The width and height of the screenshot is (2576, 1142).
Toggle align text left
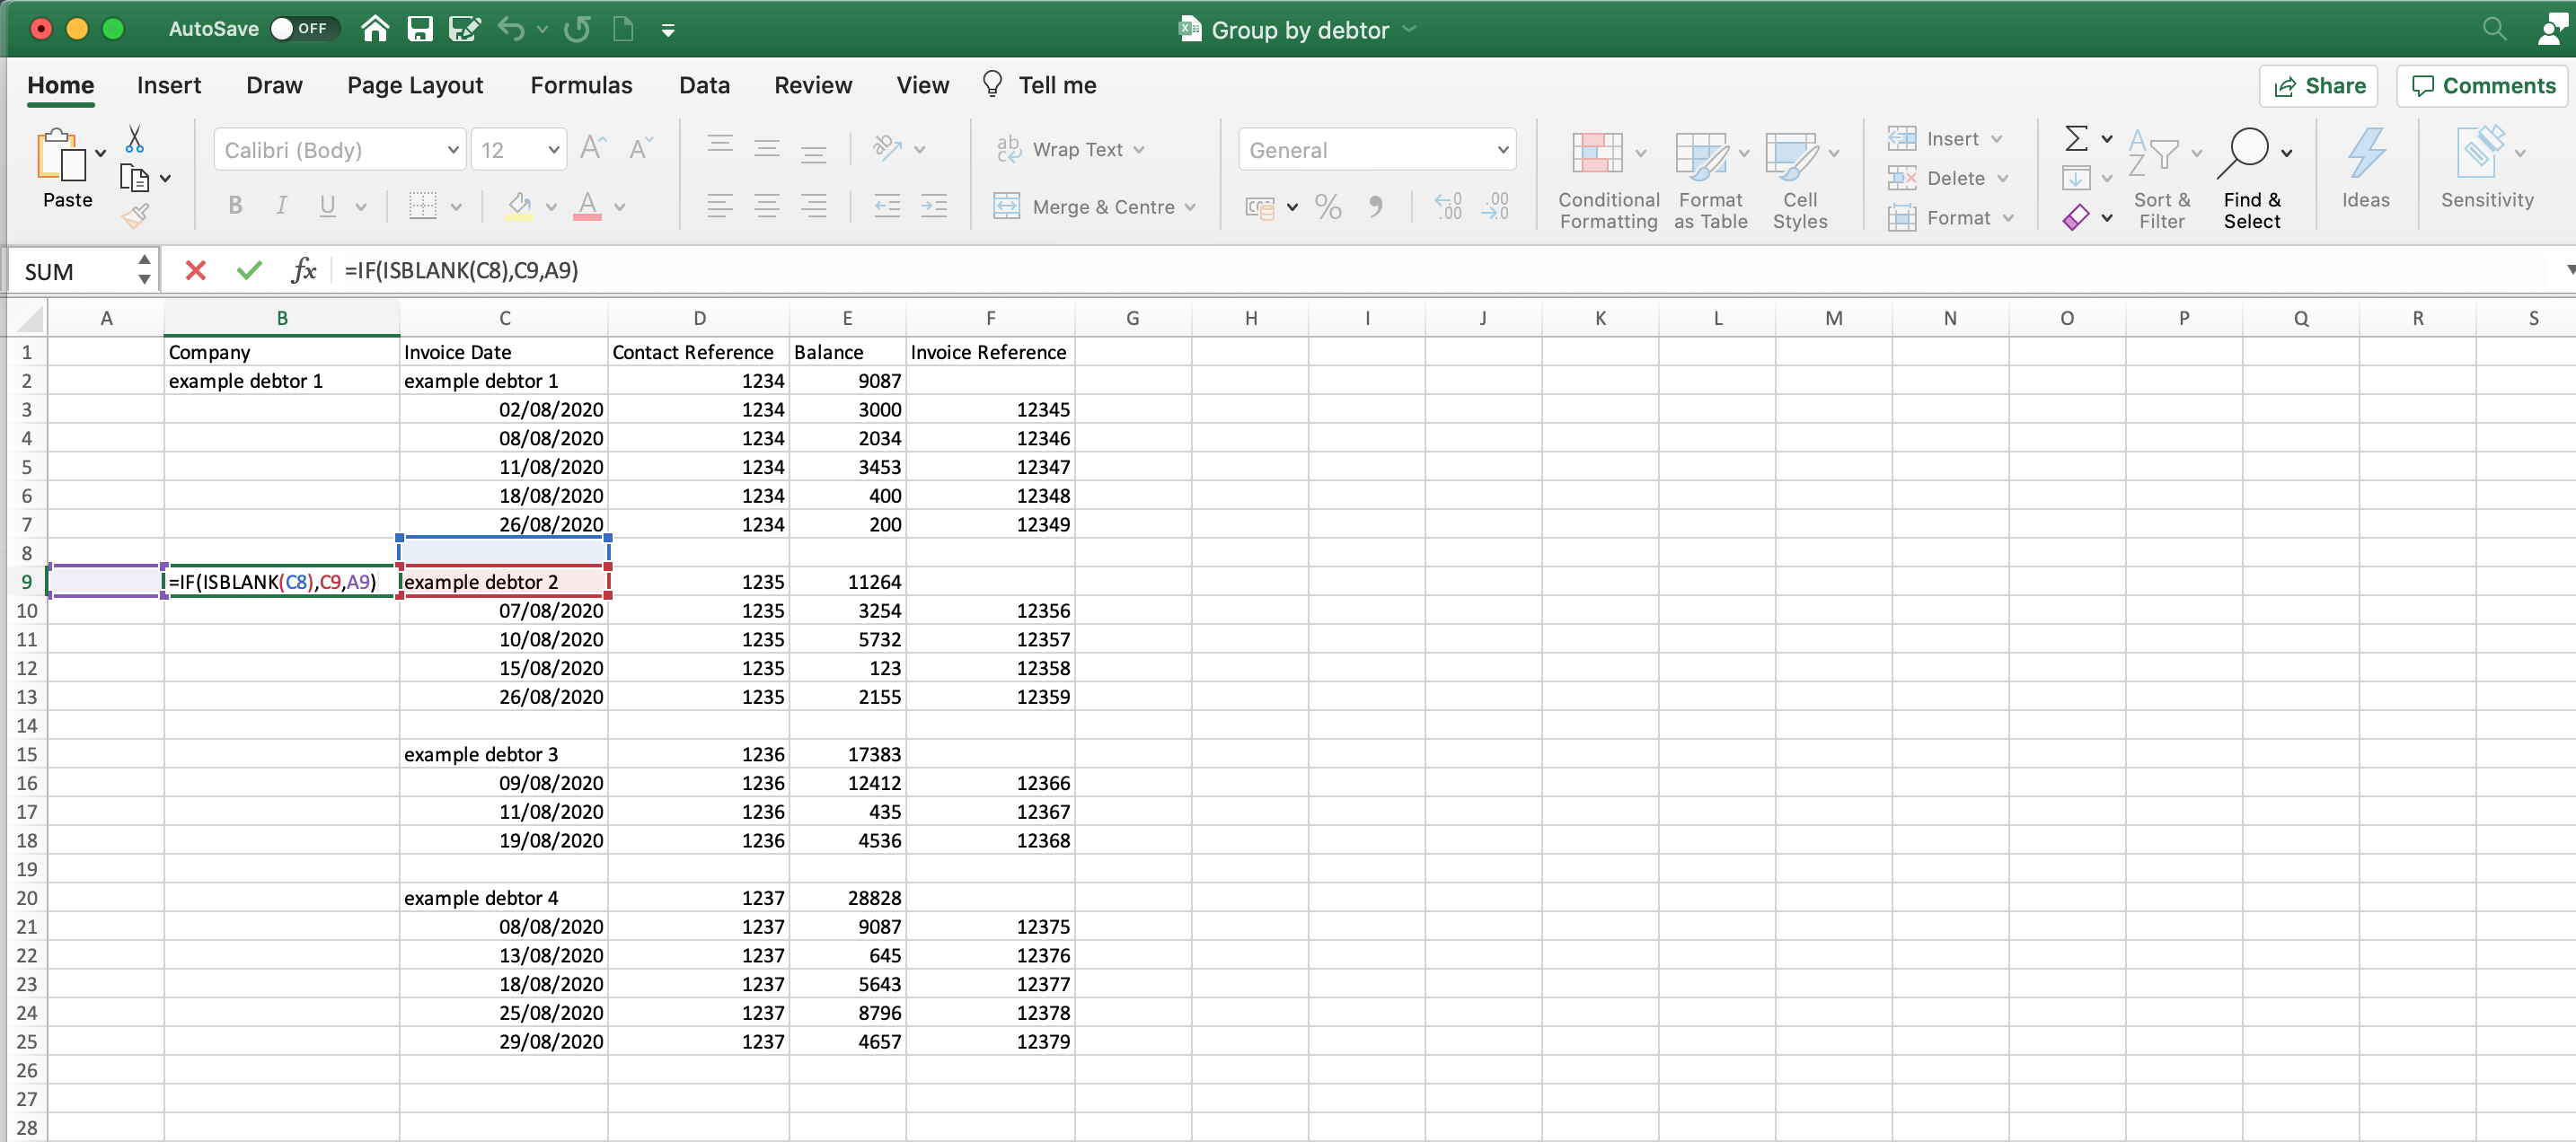pyautogui.click(x=720, y=206)
